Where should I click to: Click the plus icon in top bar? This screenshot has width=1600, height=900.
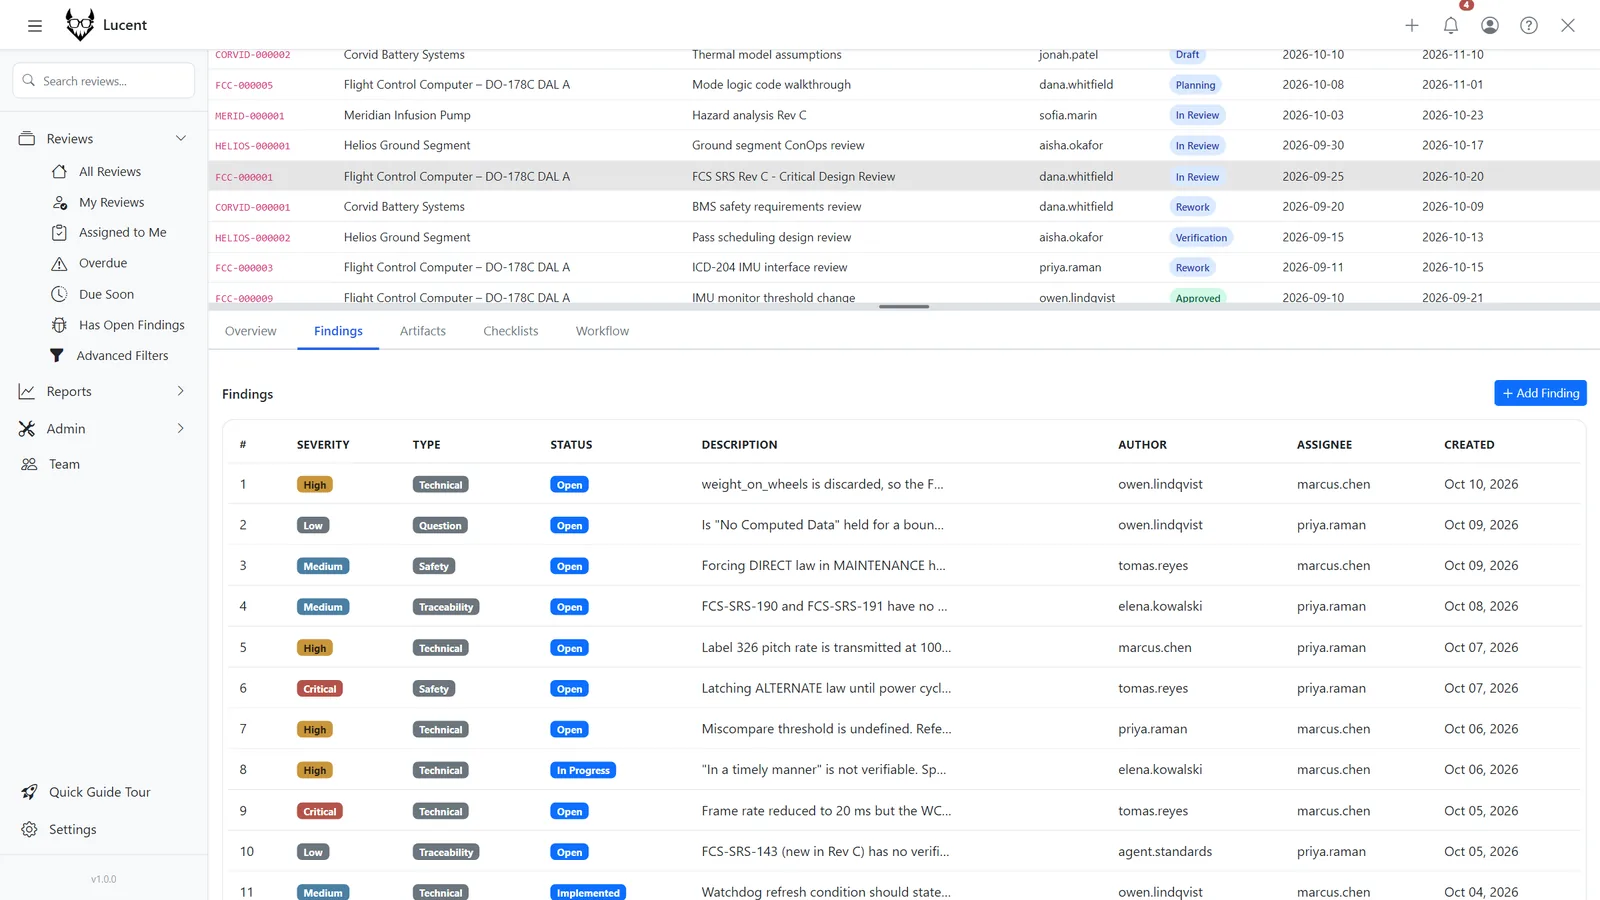click(1412, 26)
